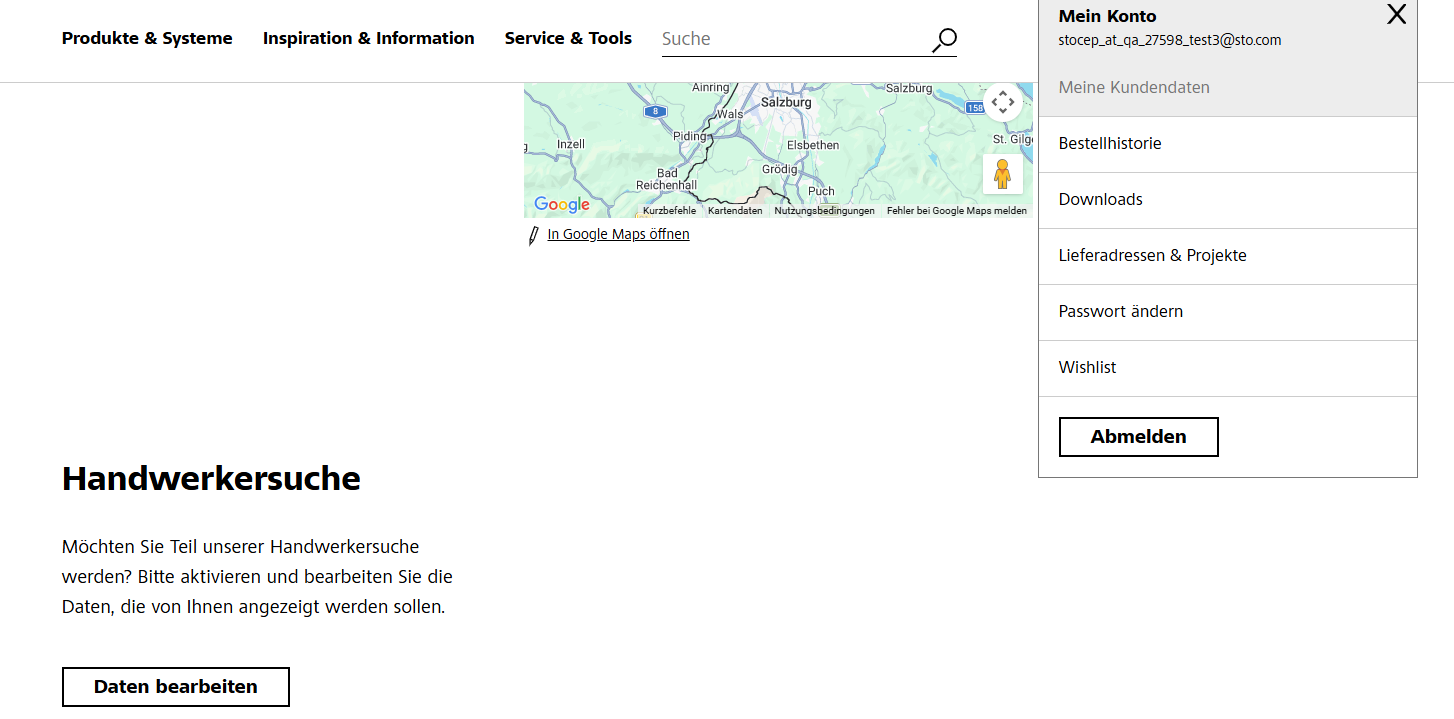Go to Lieferadressen & Projekte

point(1228,256)
